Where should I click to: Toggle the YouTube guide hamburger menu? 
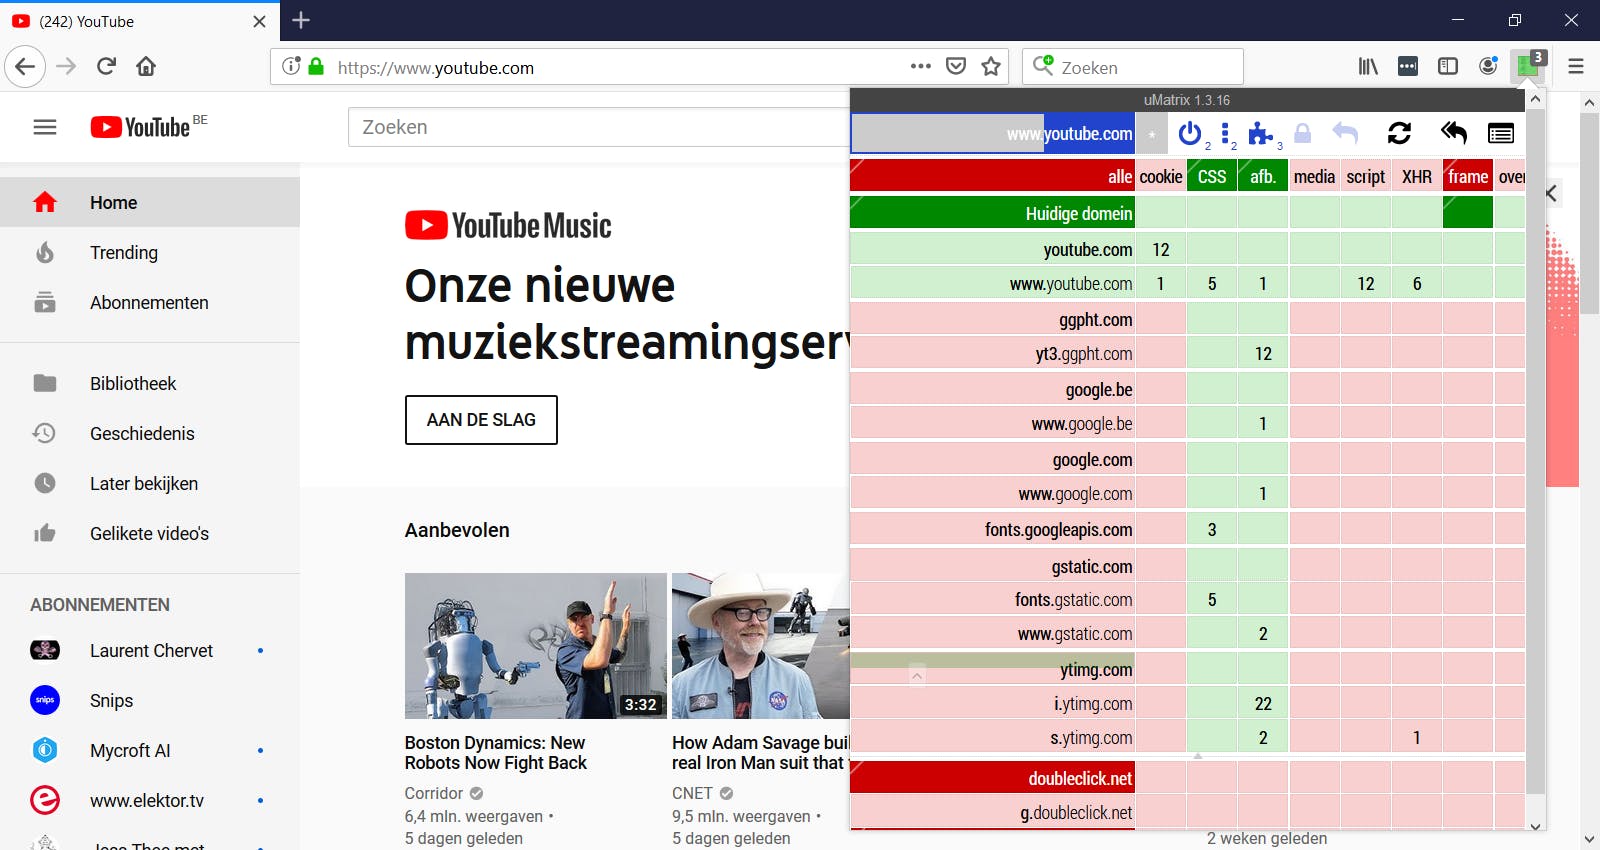click(45, 127)
